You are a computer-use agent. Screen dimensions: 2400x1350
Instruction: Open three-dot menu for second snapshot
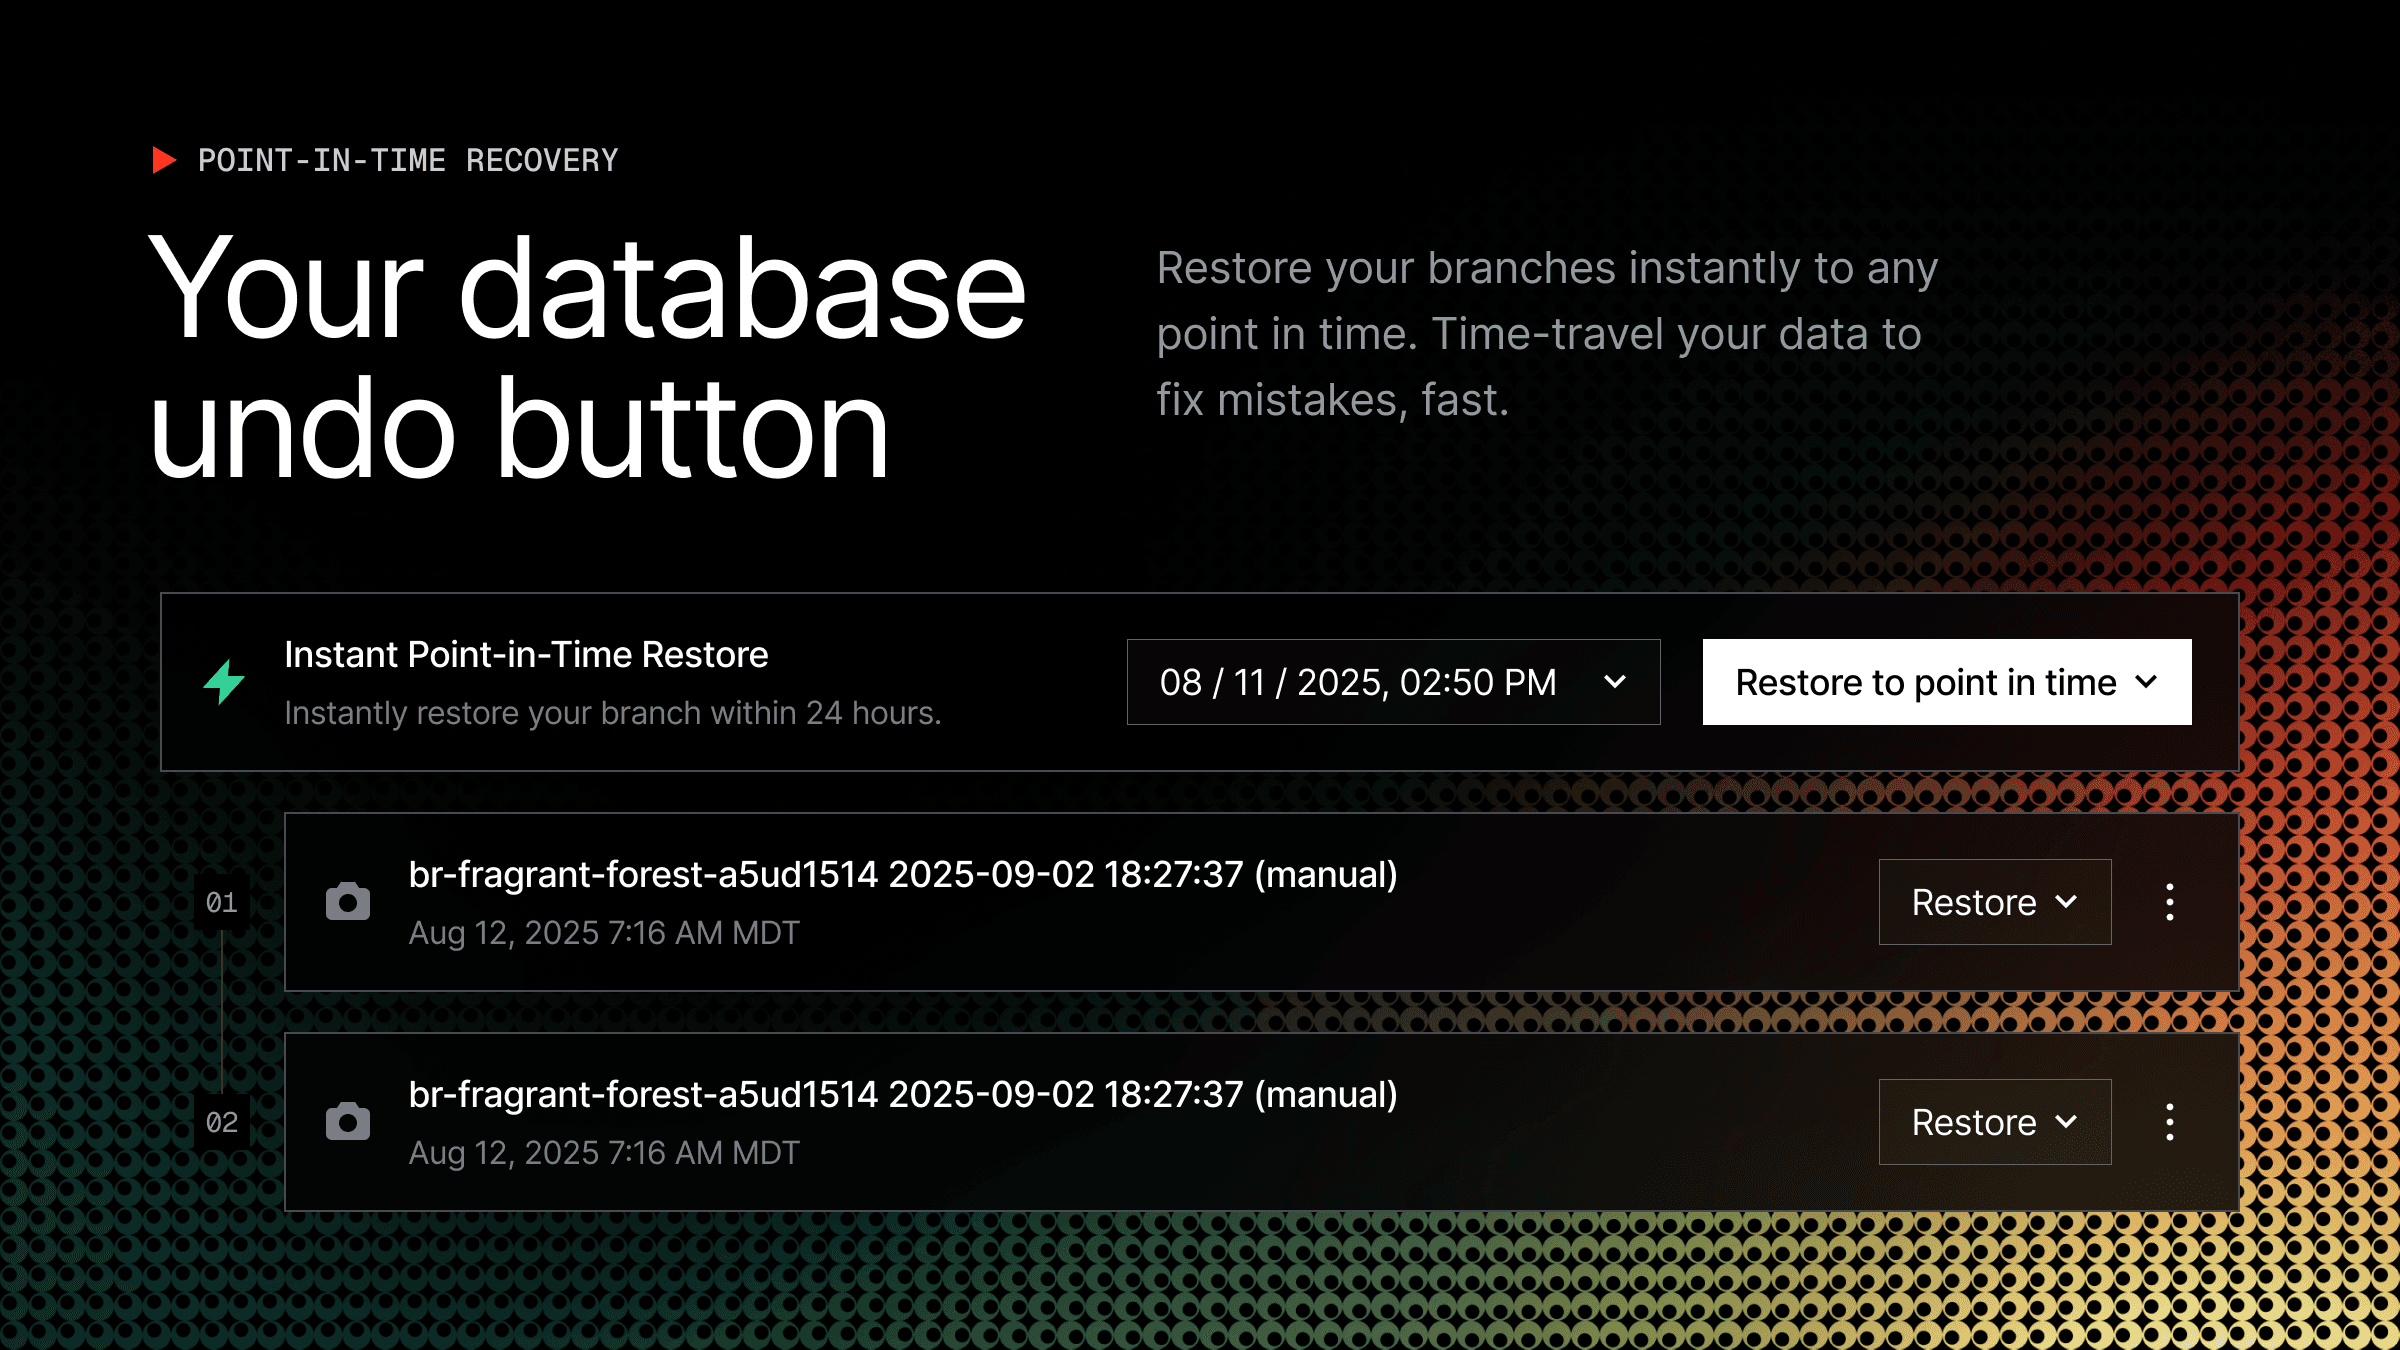pyautogui.click(x=2169, y=1122)
